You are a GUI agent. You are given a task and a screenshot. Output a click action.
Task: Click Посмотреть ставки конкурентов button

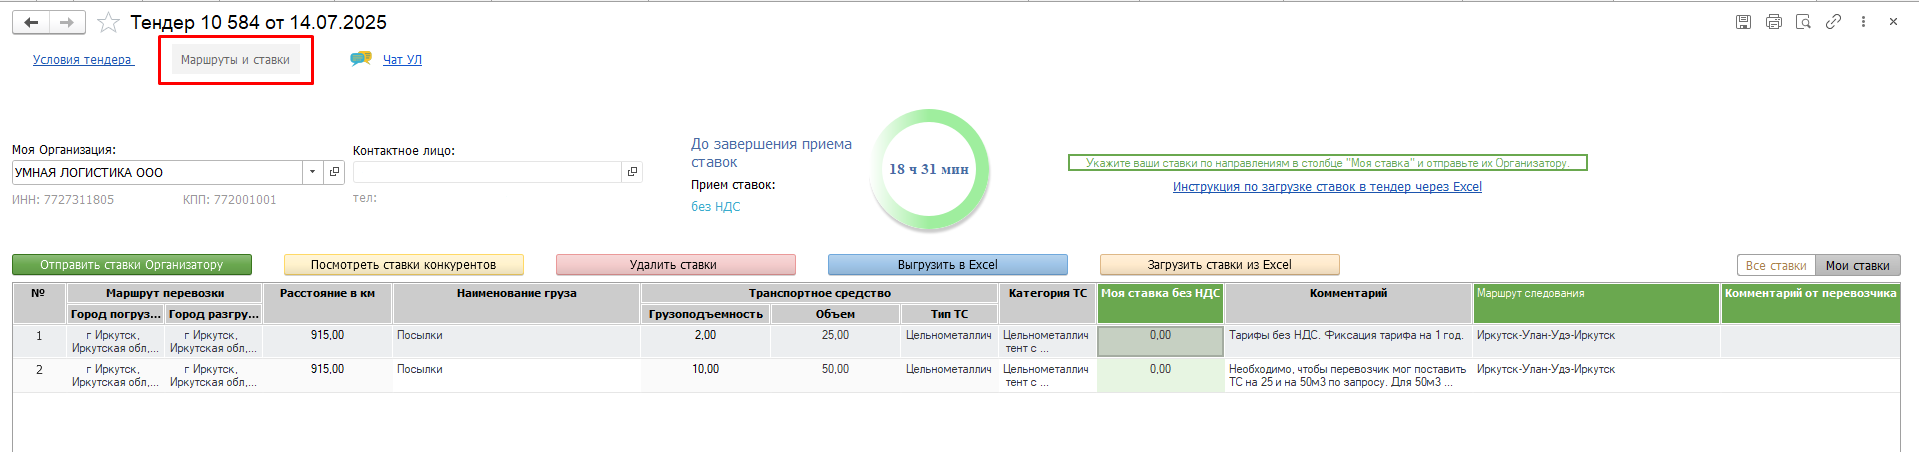(x=404, y=265)
